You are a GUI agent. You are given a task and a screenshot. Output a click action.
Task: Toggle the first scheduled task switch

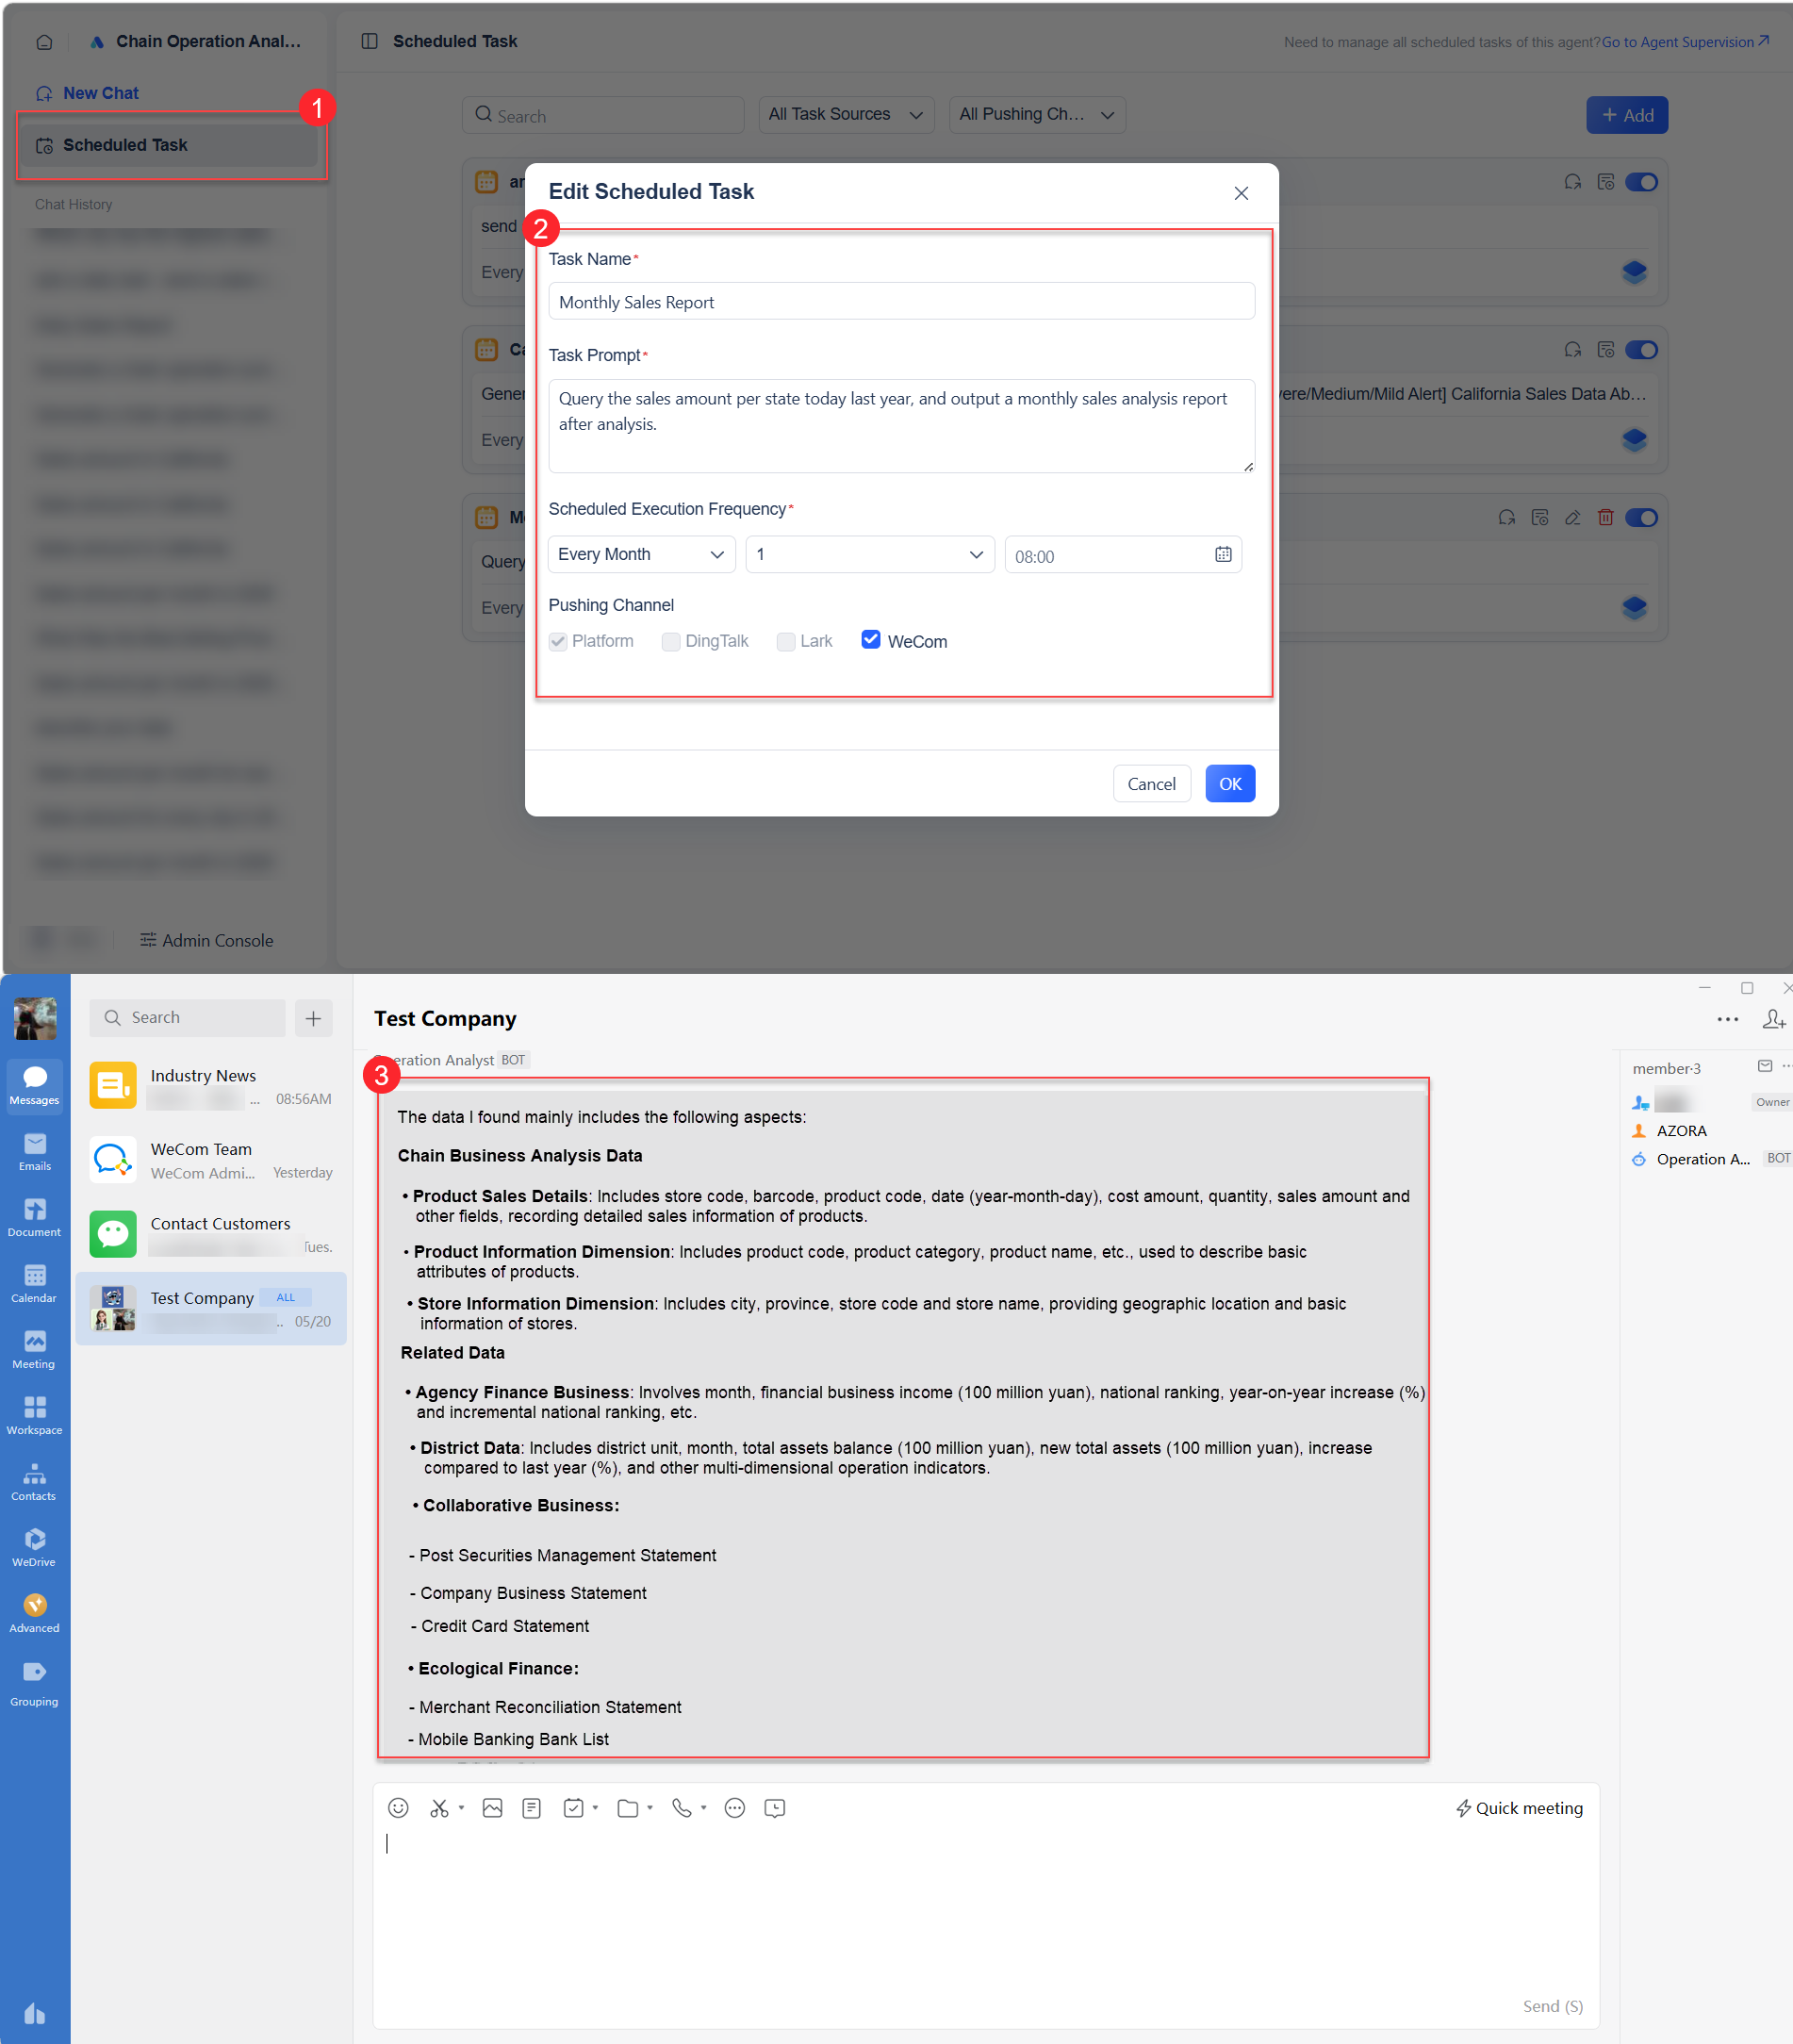[1642, 182]
